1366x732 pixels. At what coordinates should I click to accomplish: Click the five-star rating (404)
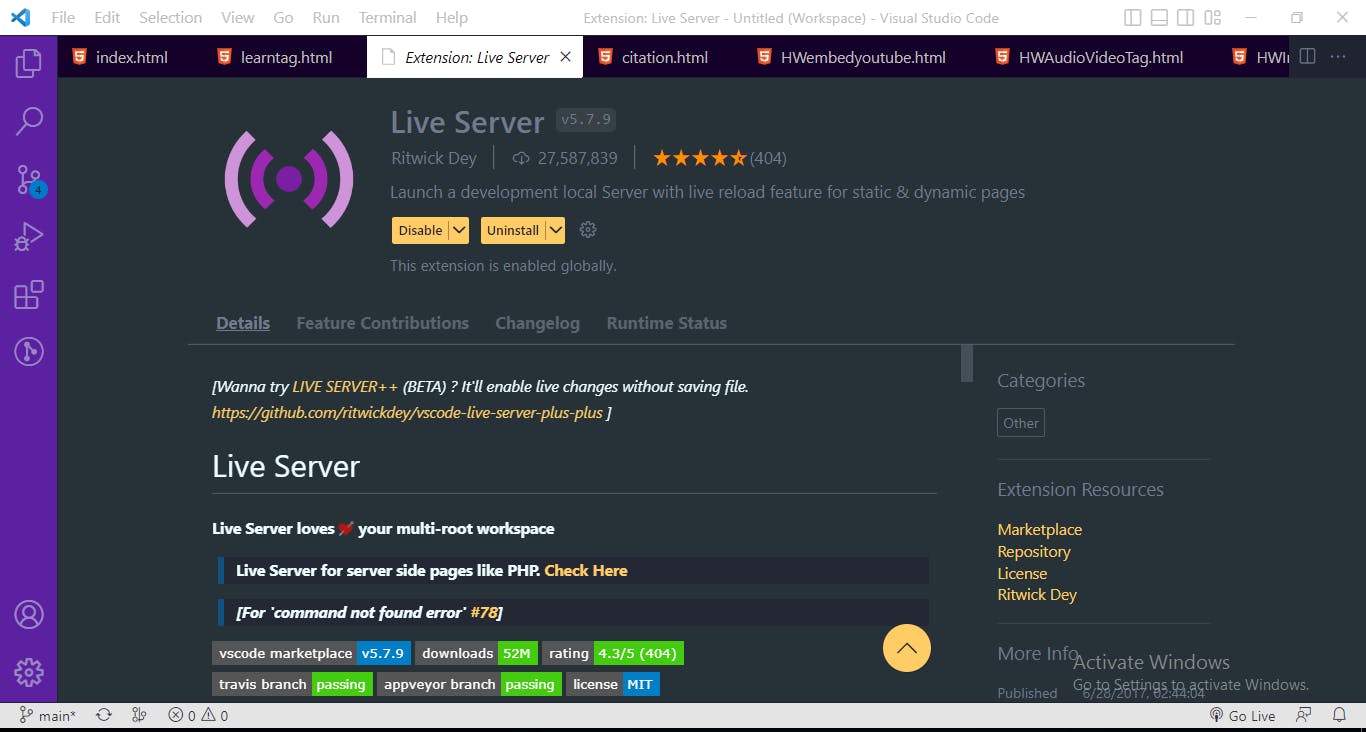tap(719, 158)
